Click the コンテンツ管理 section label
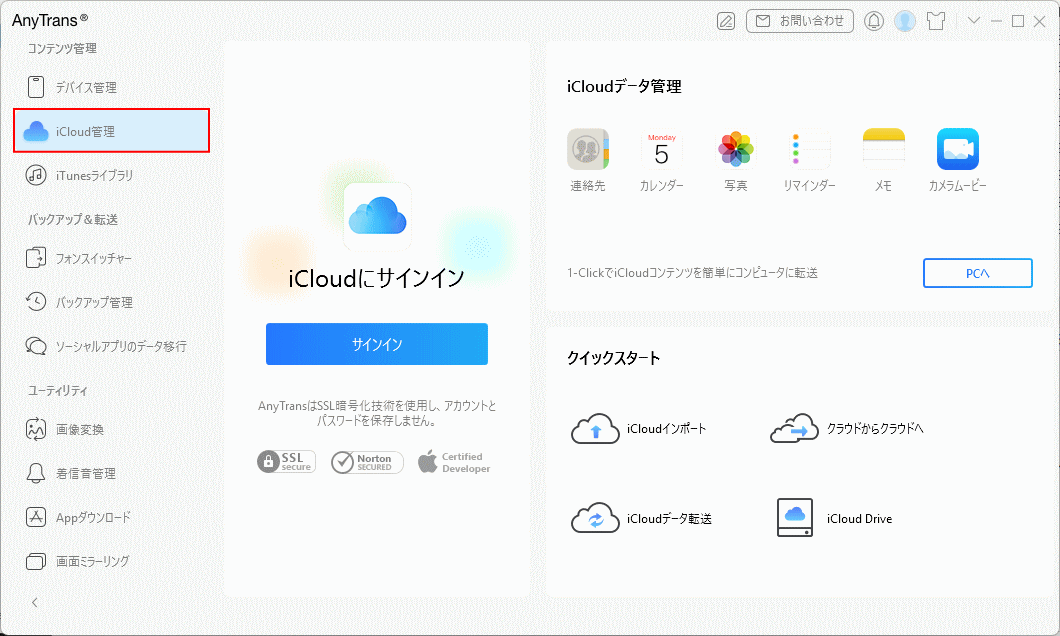Viewport: 1060px width, 636px height. pyautogui.click(x=62, y=49)
